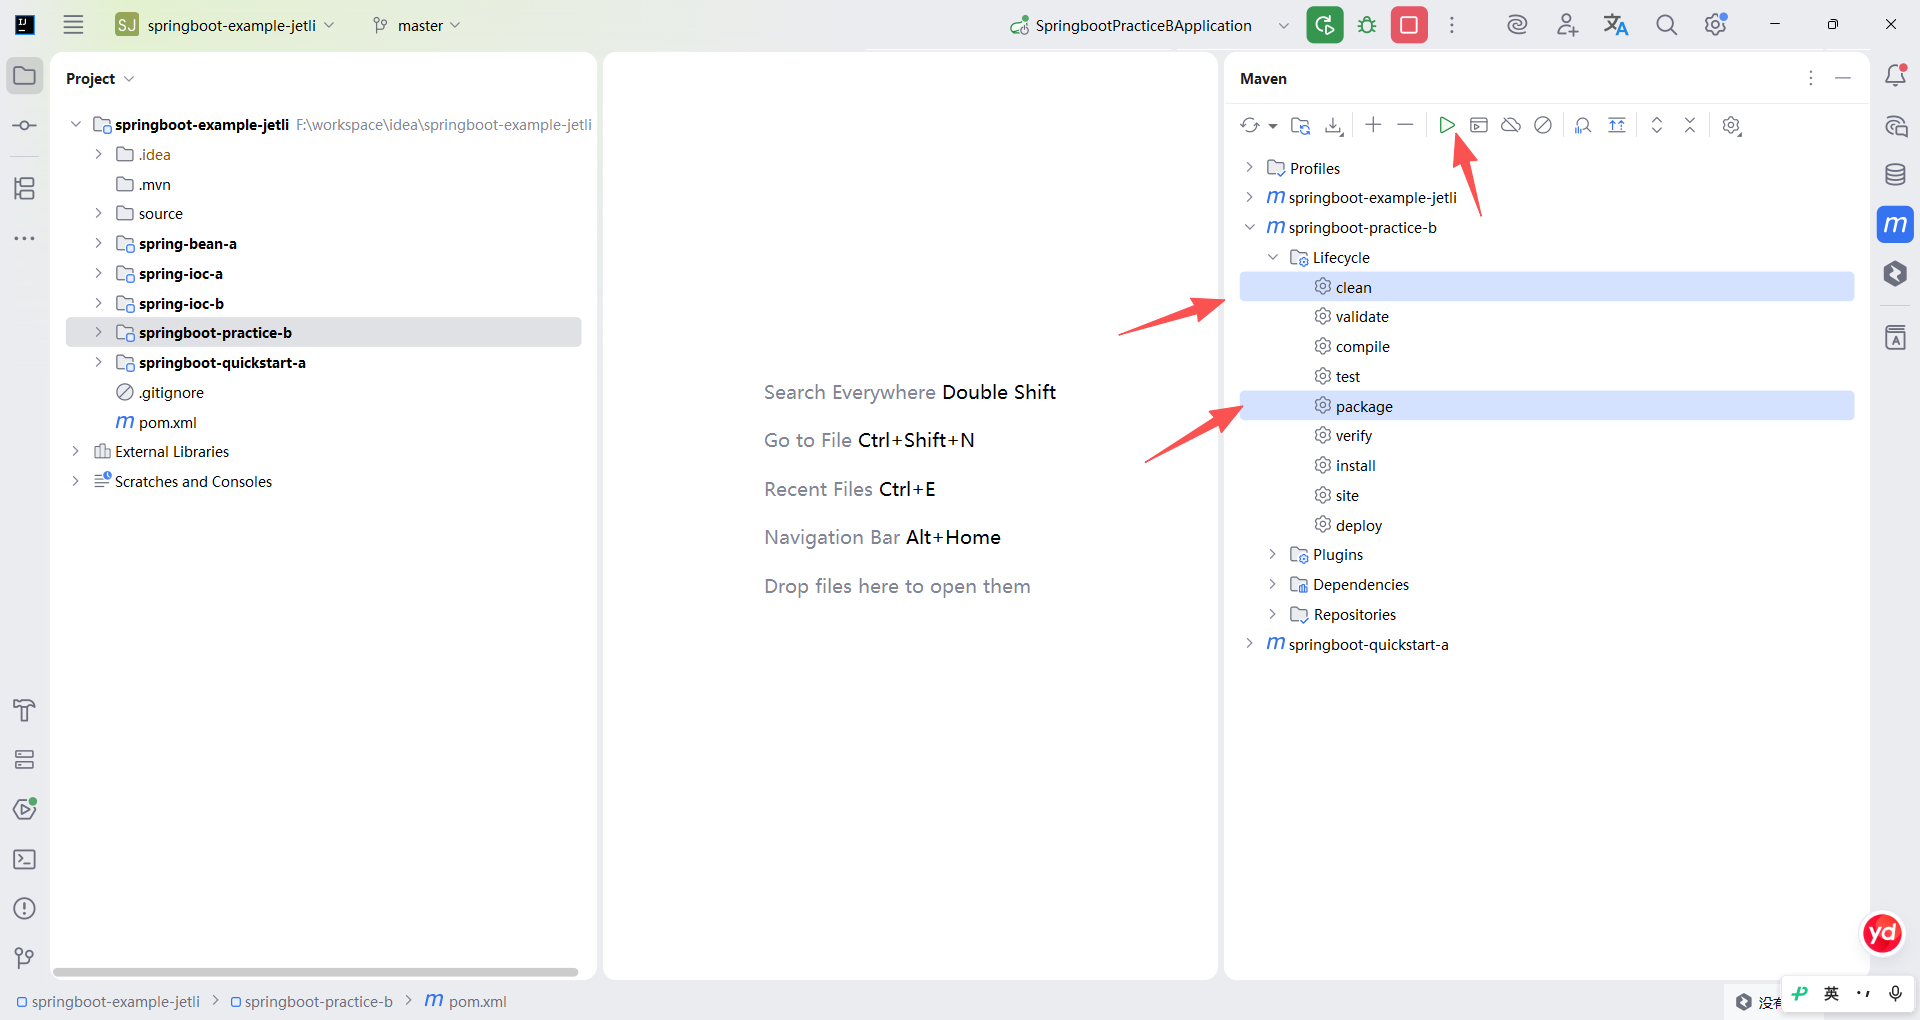This screenshot has width=1920, height=1020.
Task: Open IDE settings gear in title bar
Action: (1716, 24)
